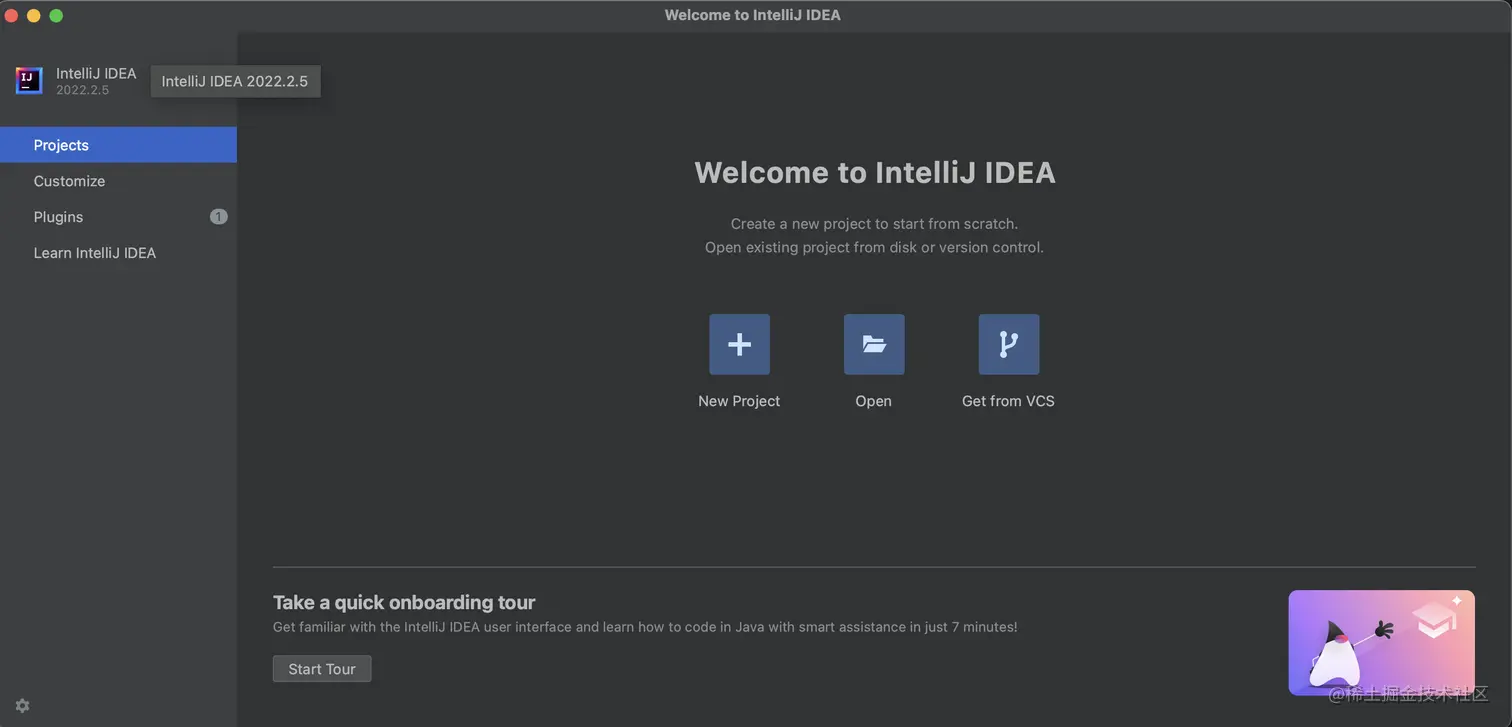Click the Welcome to IntelliJ IDEA heading
Screen dimensions: 1512x727
pyautogui.click(x=875, y=172)
